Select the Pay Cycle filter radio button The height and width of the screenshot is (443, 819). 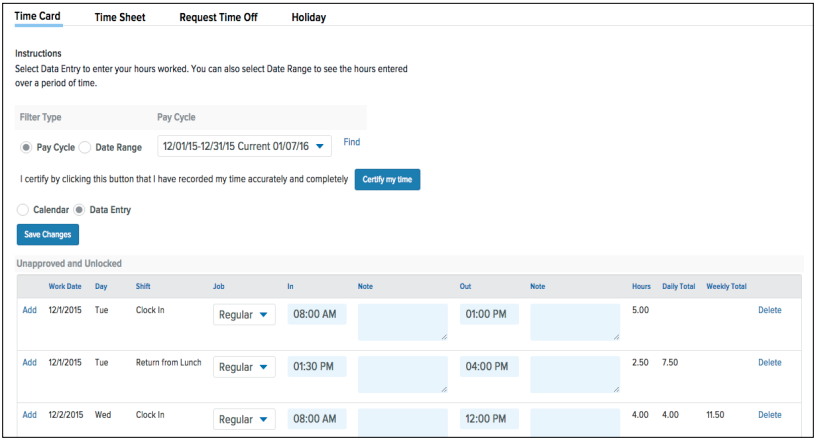[x=26, y=147]
